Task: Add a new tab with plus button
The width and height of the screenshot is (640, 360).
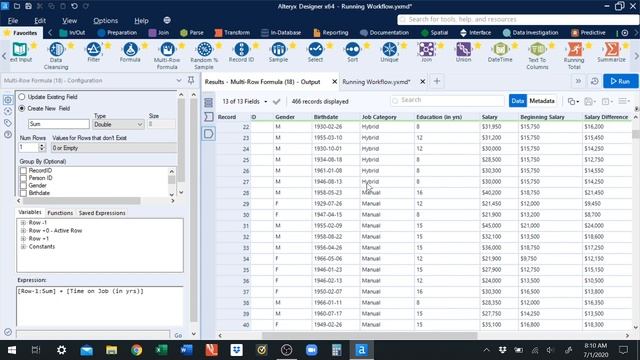Action: [x=437, y=81]
